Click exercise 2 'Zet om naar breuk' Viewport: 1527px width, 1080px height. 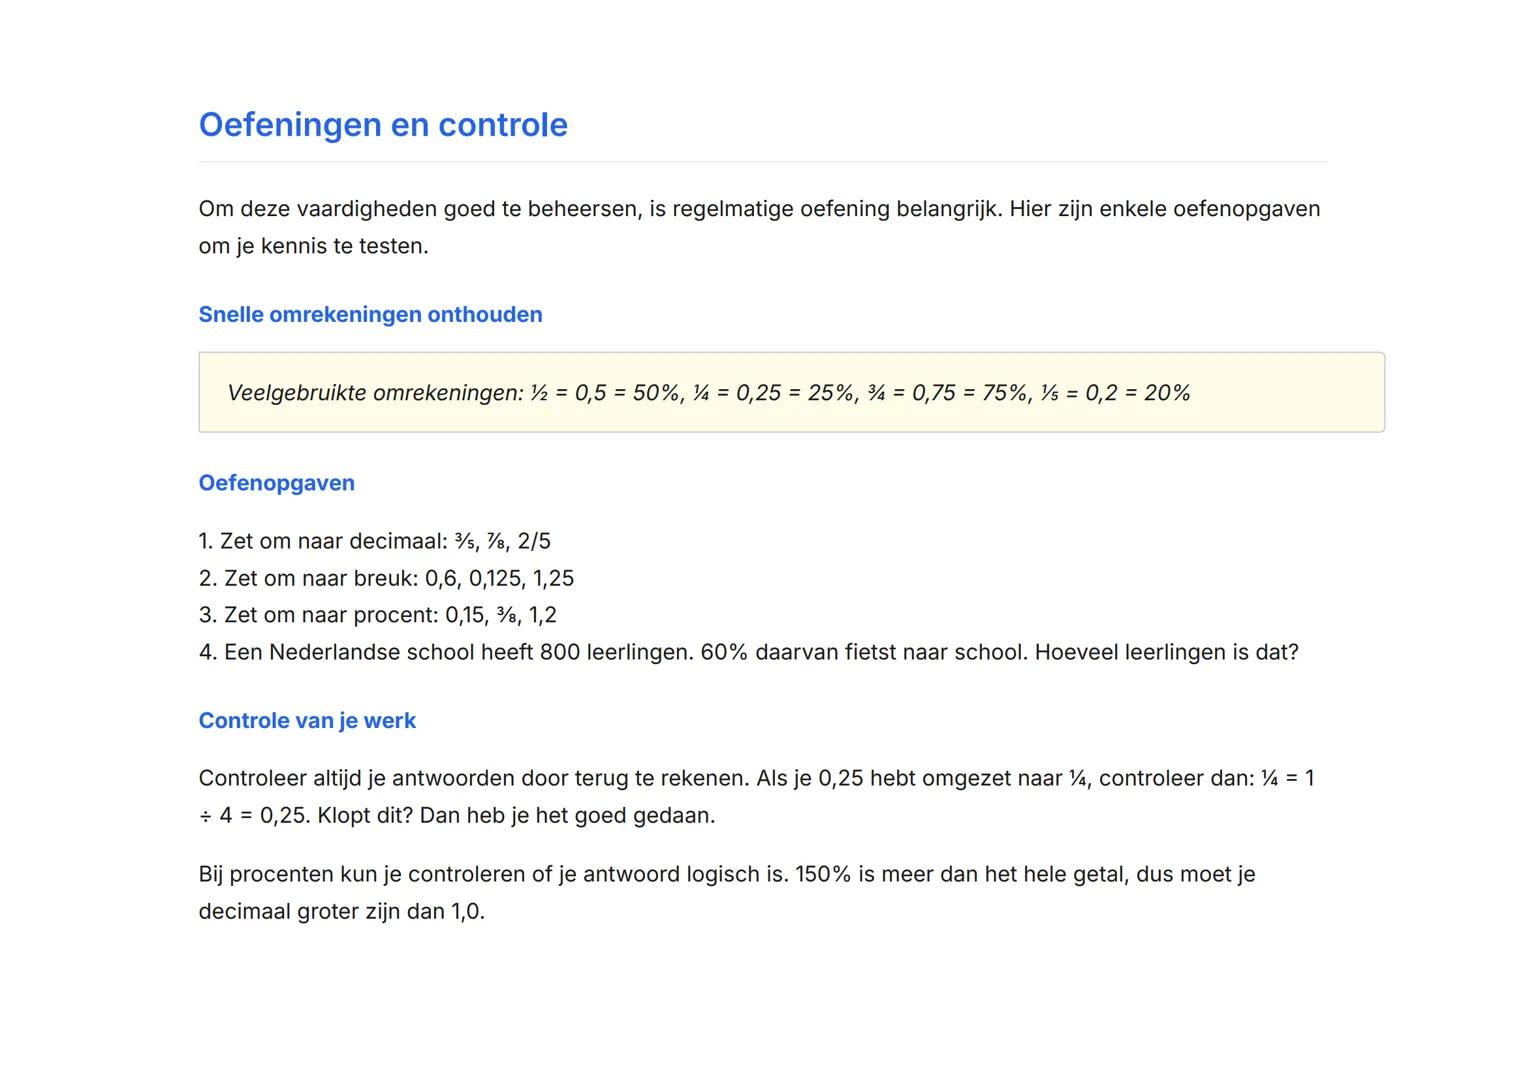tap(386, 578)
